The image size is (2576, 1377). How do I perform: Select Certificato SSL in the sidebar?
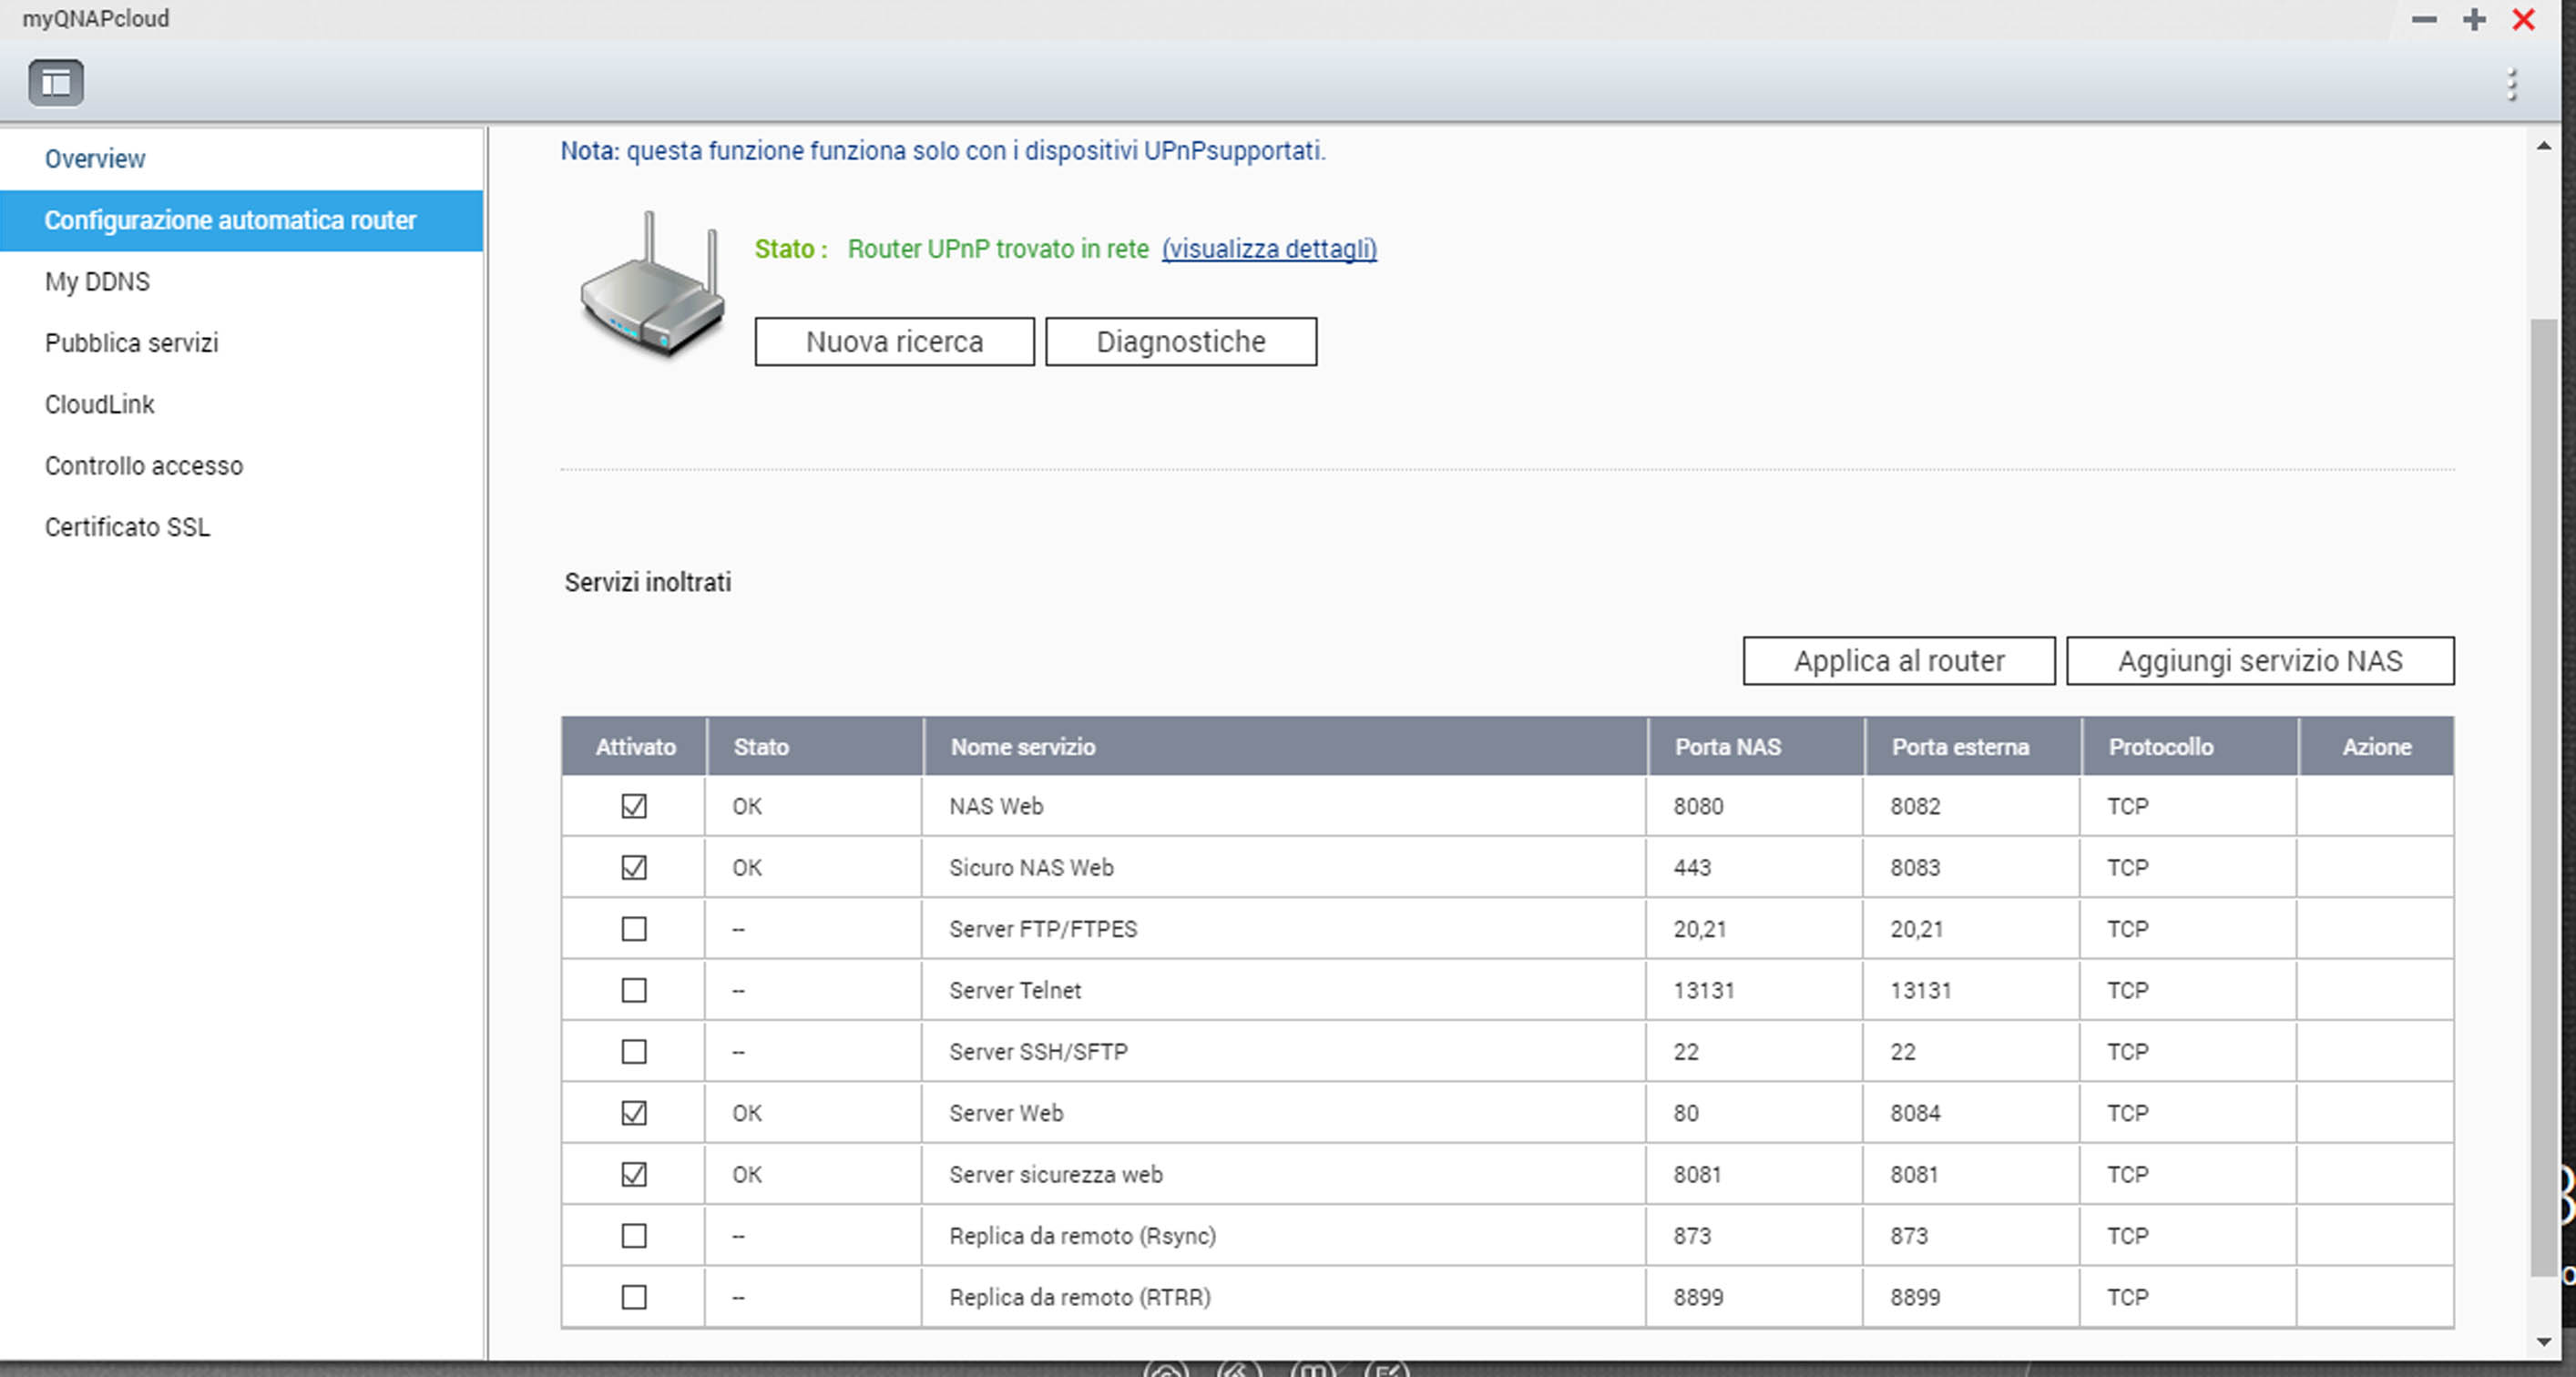point(127,527)
